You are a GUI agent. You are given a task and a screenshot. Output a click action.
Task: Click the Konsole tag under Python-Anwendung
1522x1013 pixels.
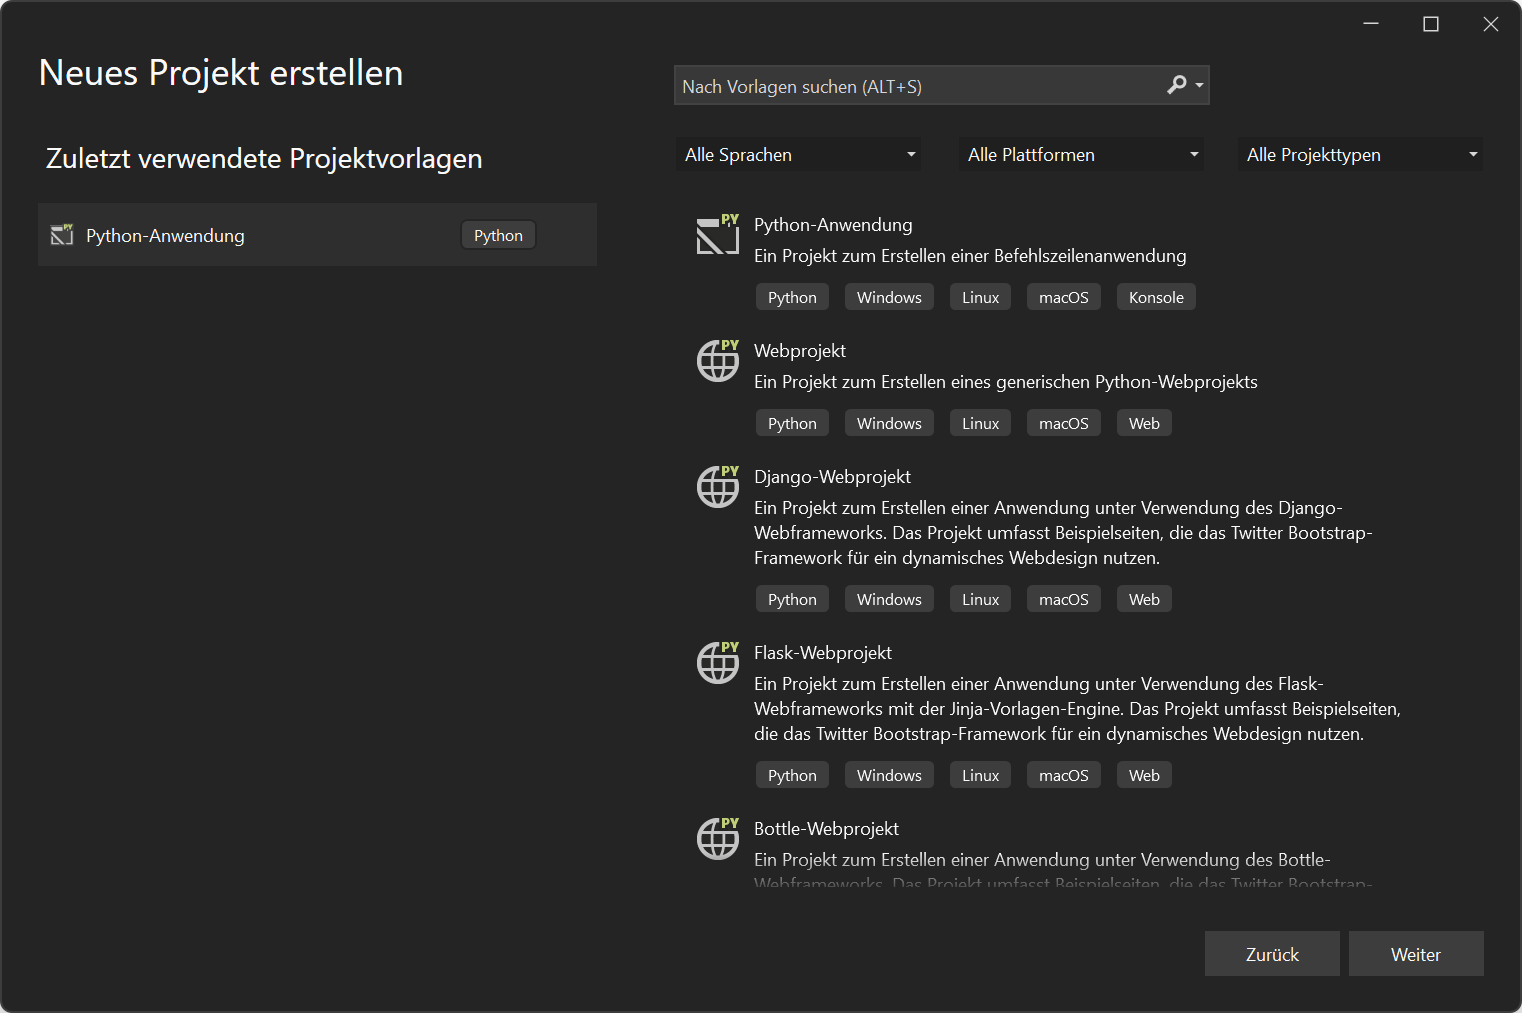click(x=1155, y=296)
